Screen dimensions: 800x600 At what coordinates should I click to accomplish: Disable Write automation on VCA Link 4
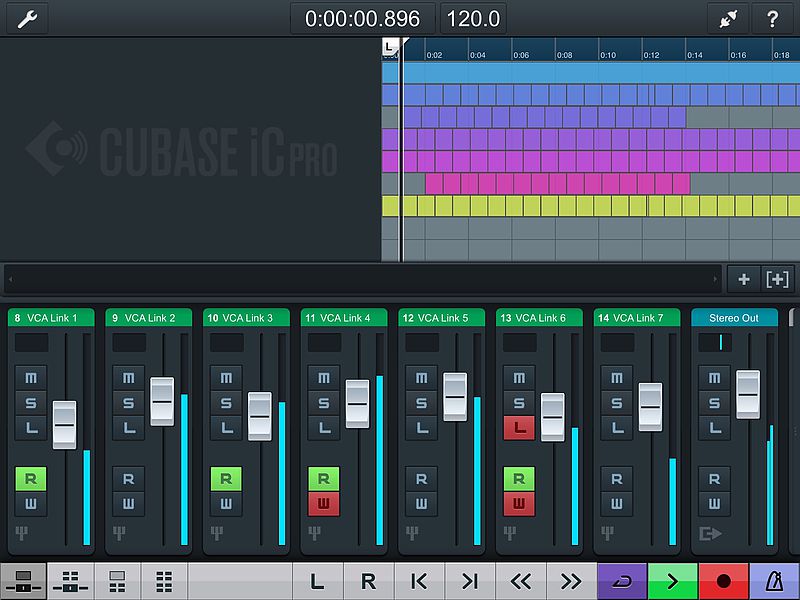324,503
